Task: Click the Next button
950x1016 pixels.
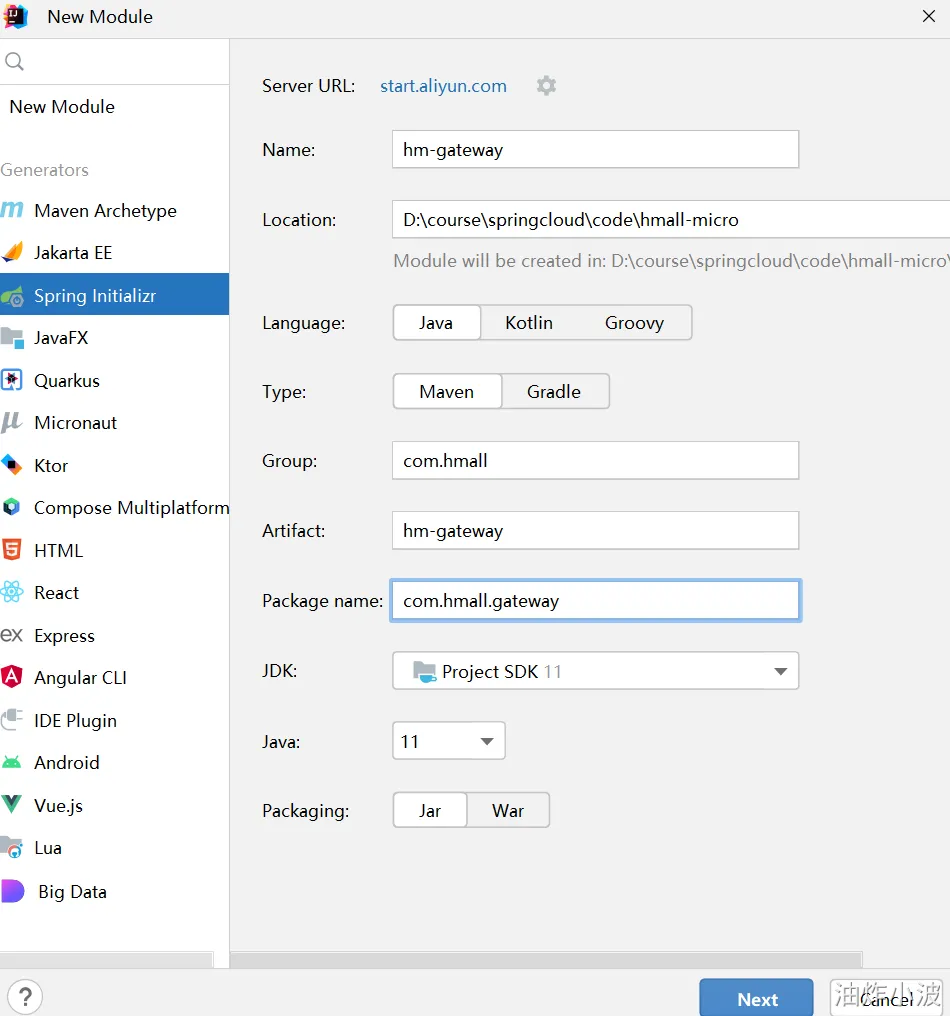Action: tap(757, 999)
